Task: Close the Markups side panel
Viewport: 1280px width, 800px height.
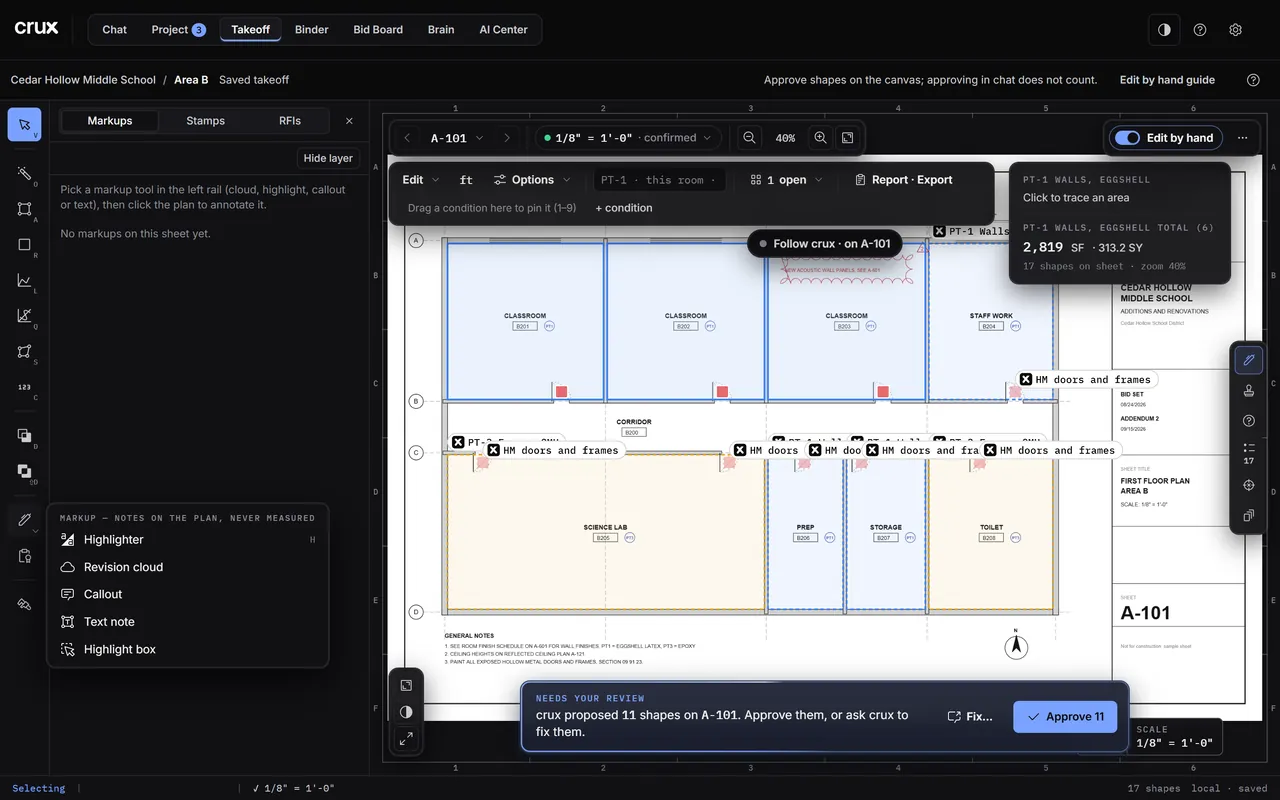Action: 349,121
